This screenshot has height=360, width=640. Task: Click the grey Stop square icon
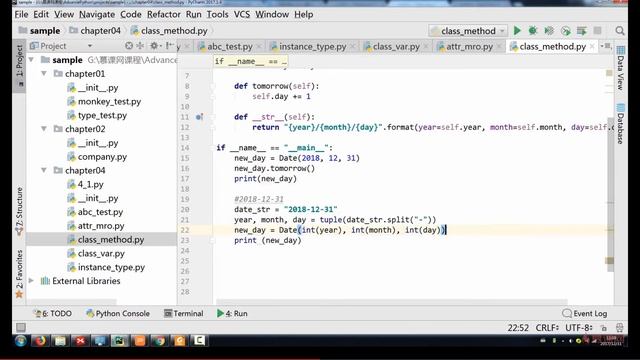click(598, 31)
